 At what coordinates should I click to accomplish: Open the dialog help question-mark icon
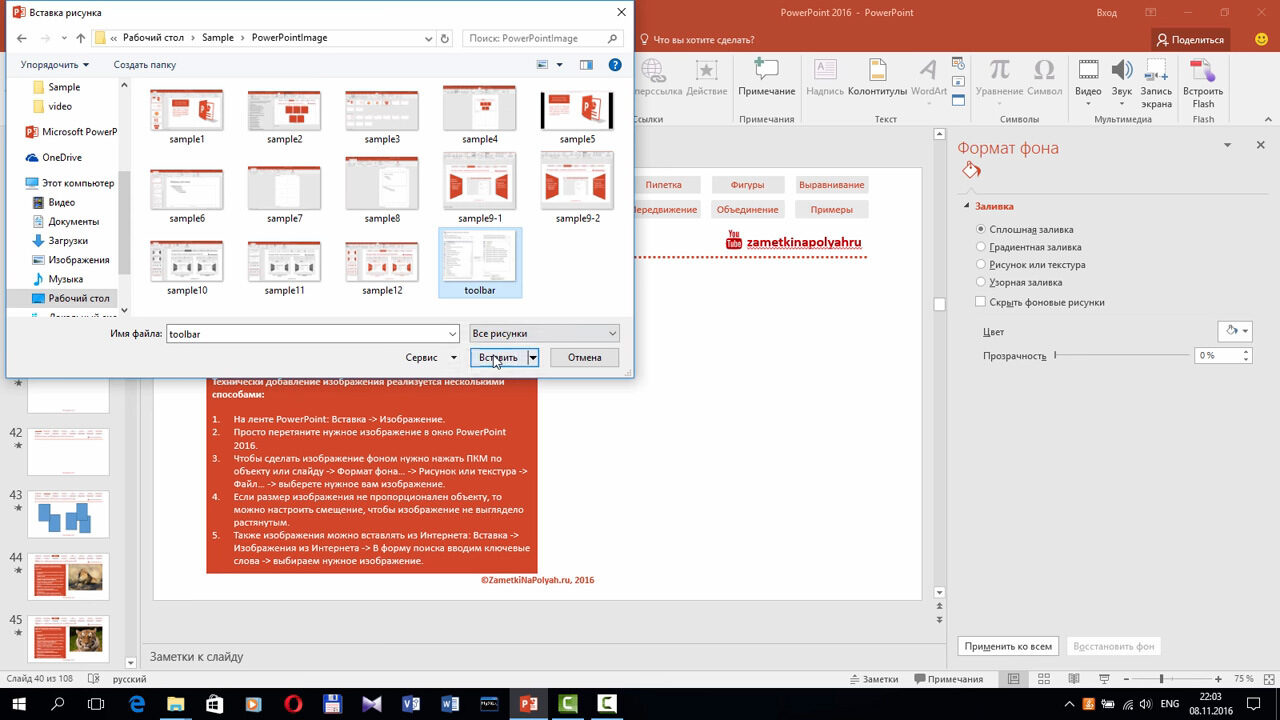tap(615, 65)
